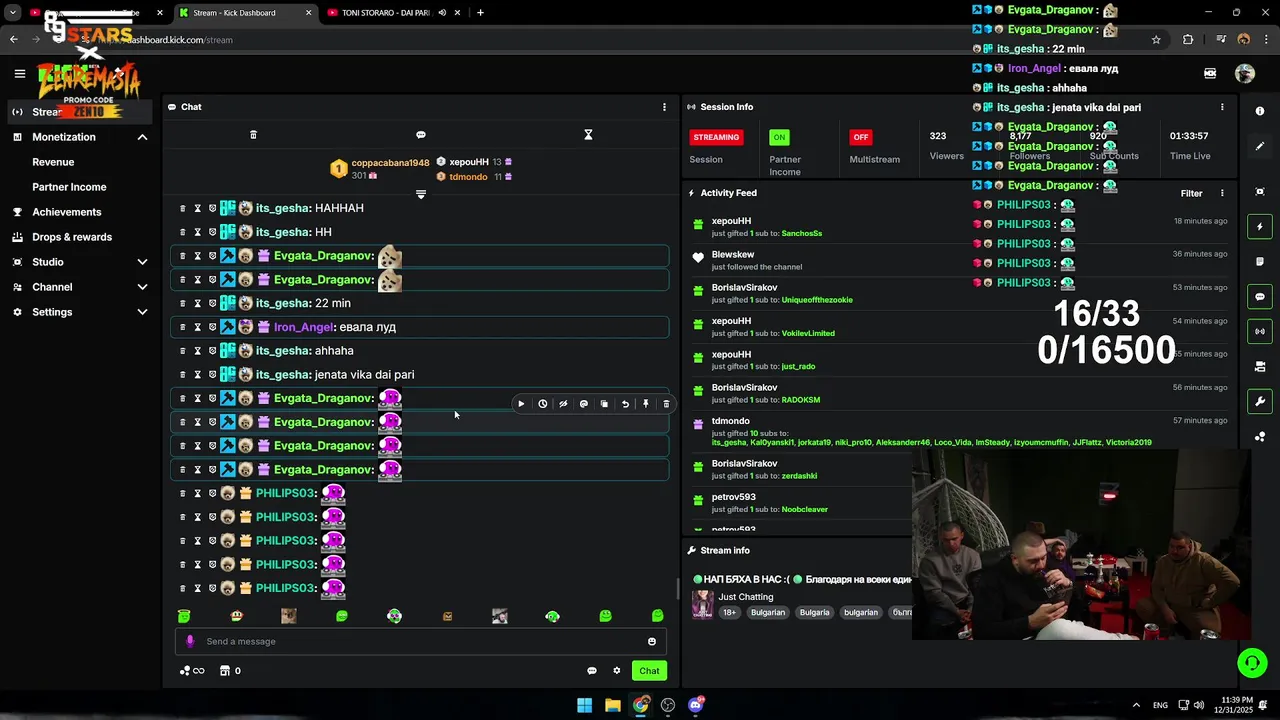Delete the its_gesha '22 min' message via trash icon

pyautogui.click(x=182, y=303)
